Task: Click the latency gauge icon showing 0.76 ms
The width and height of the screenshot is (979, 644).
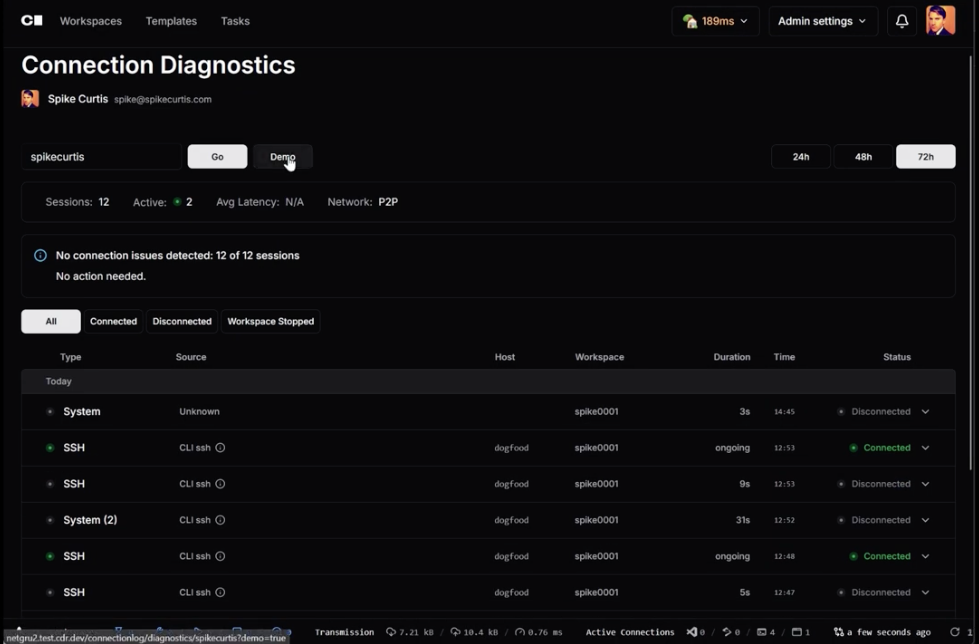Action: [519, 632]
